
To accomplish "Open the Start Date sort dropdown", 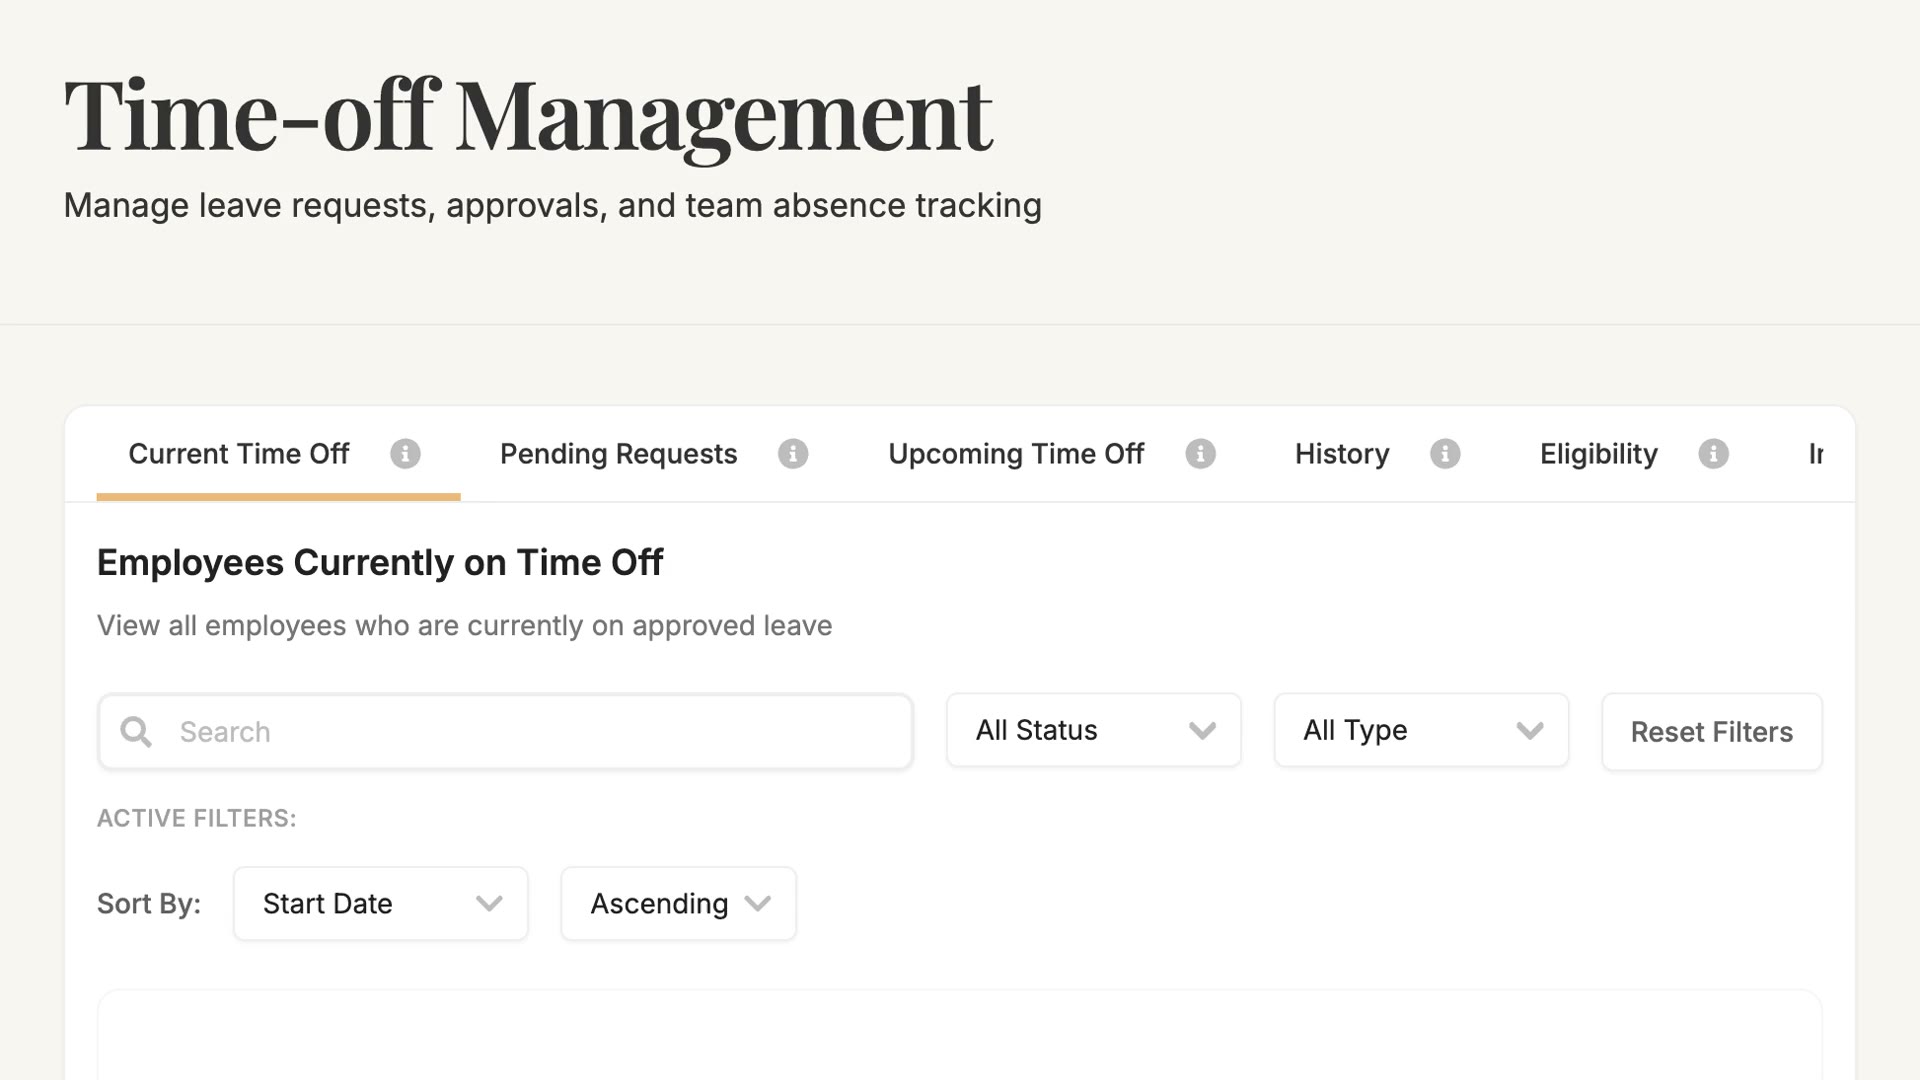I will (x=381, y=904).
